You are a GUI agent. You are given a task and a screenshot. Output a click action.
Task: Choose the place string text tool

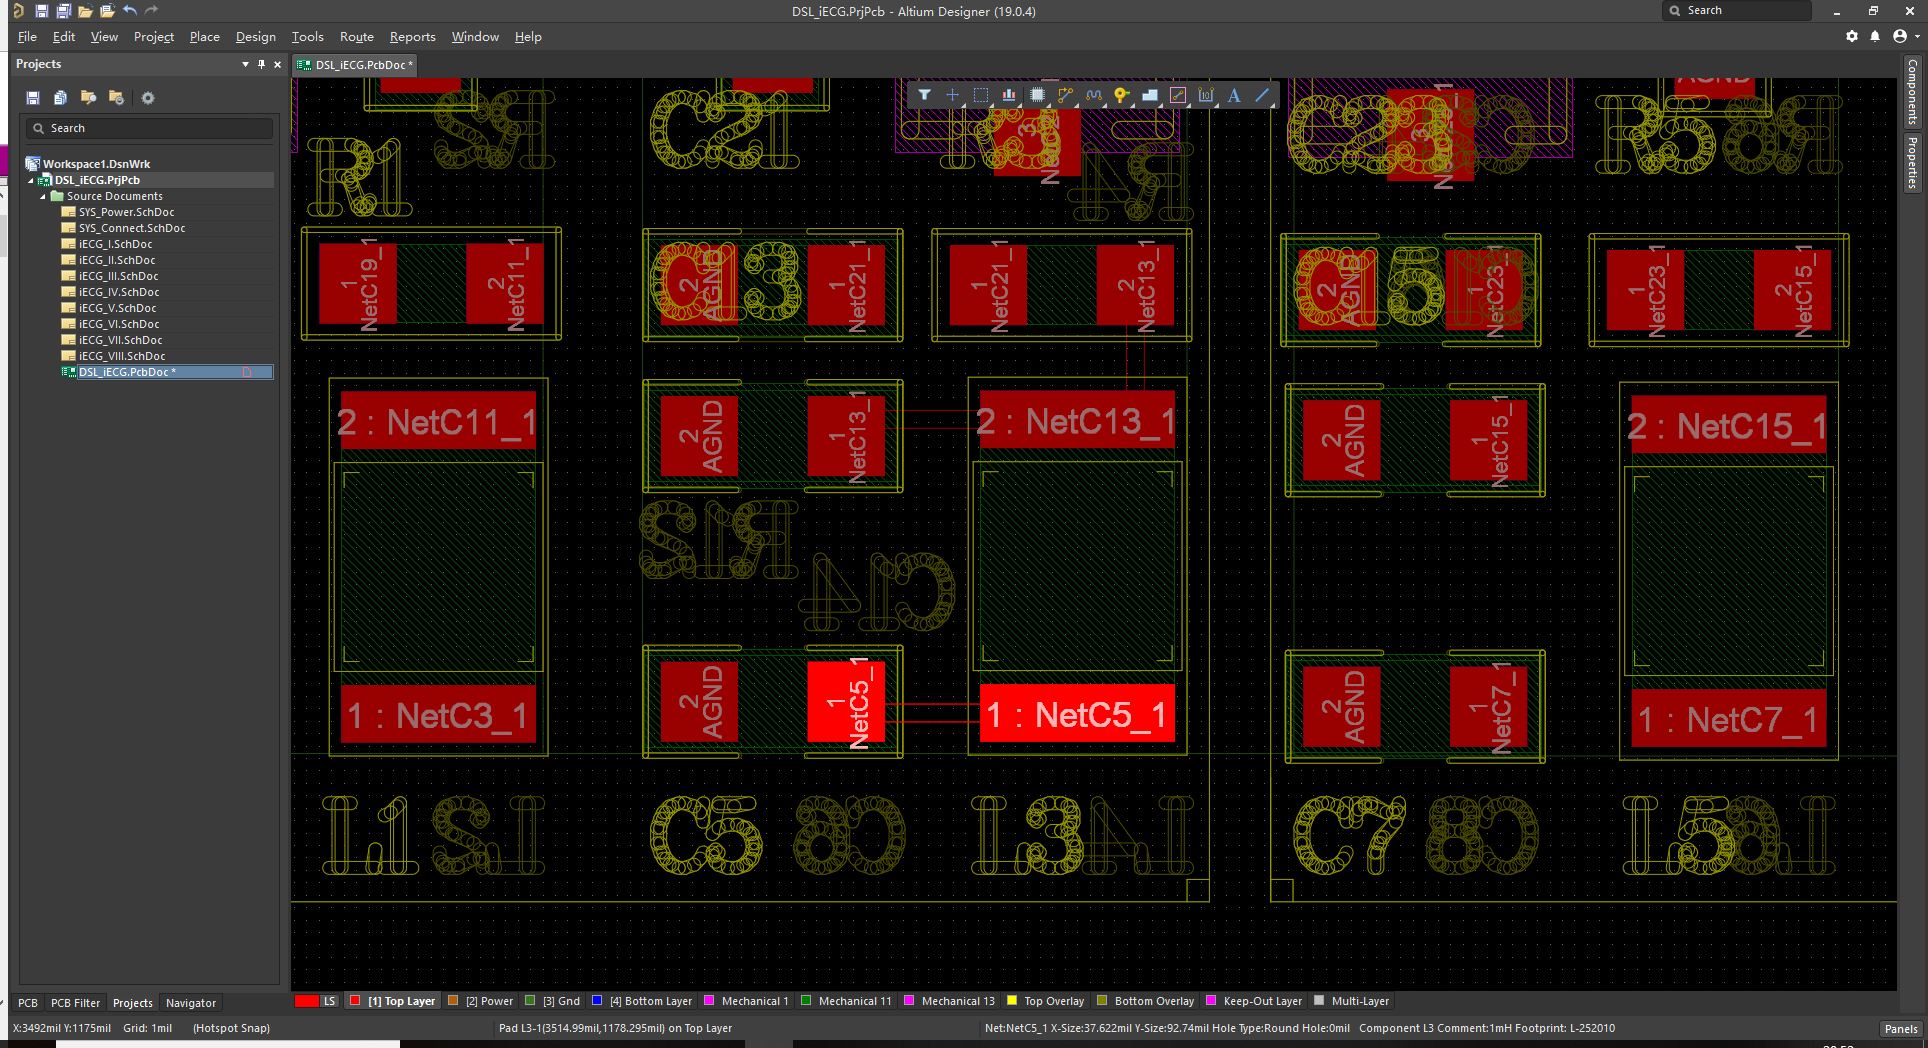(1233, 95)
